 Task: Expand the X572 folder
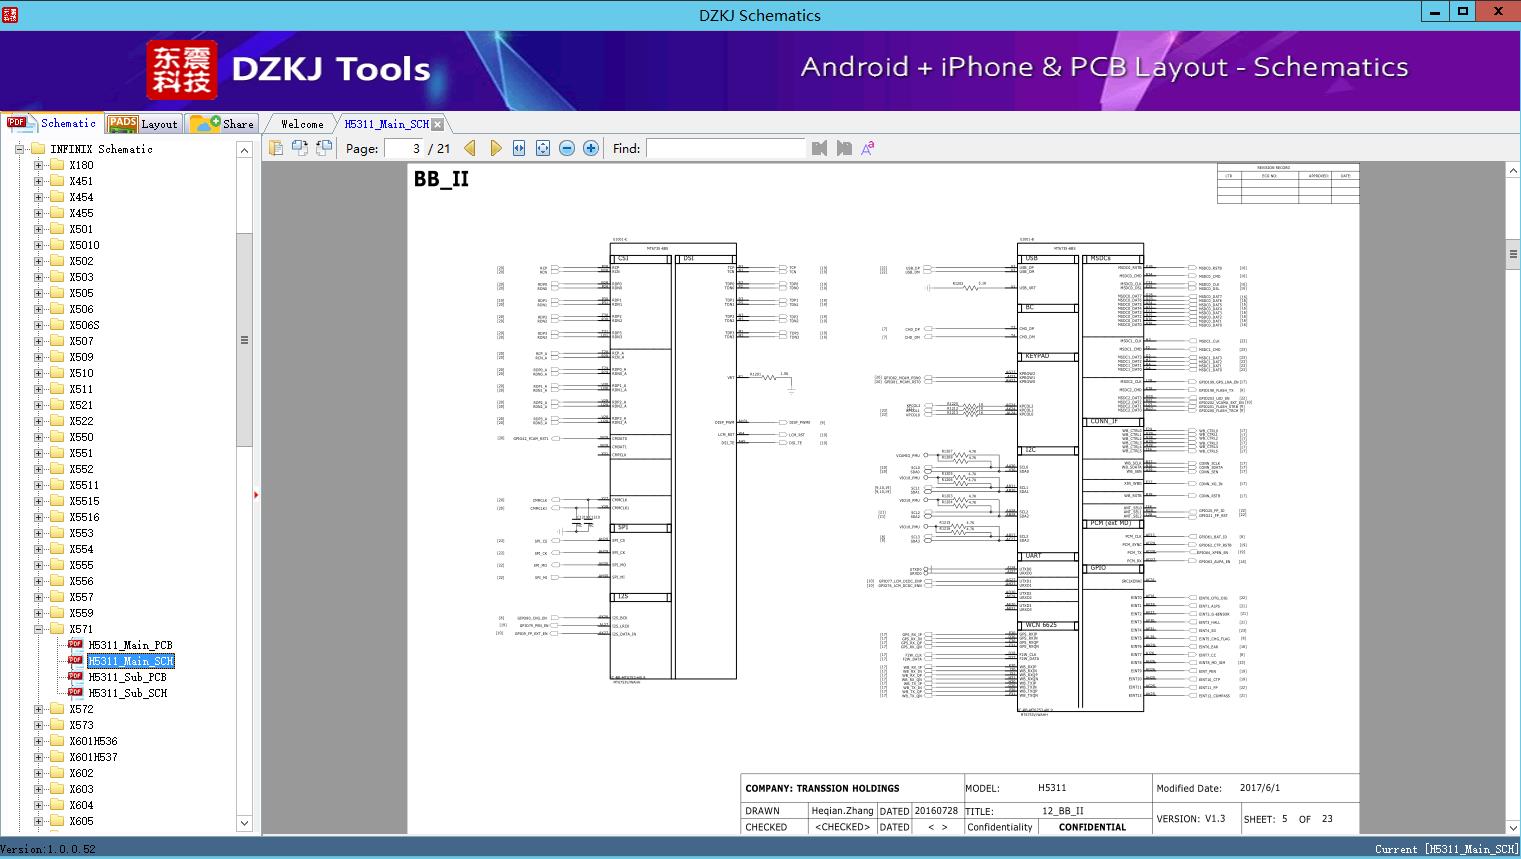pyautogui.click(x=38, y=709)
